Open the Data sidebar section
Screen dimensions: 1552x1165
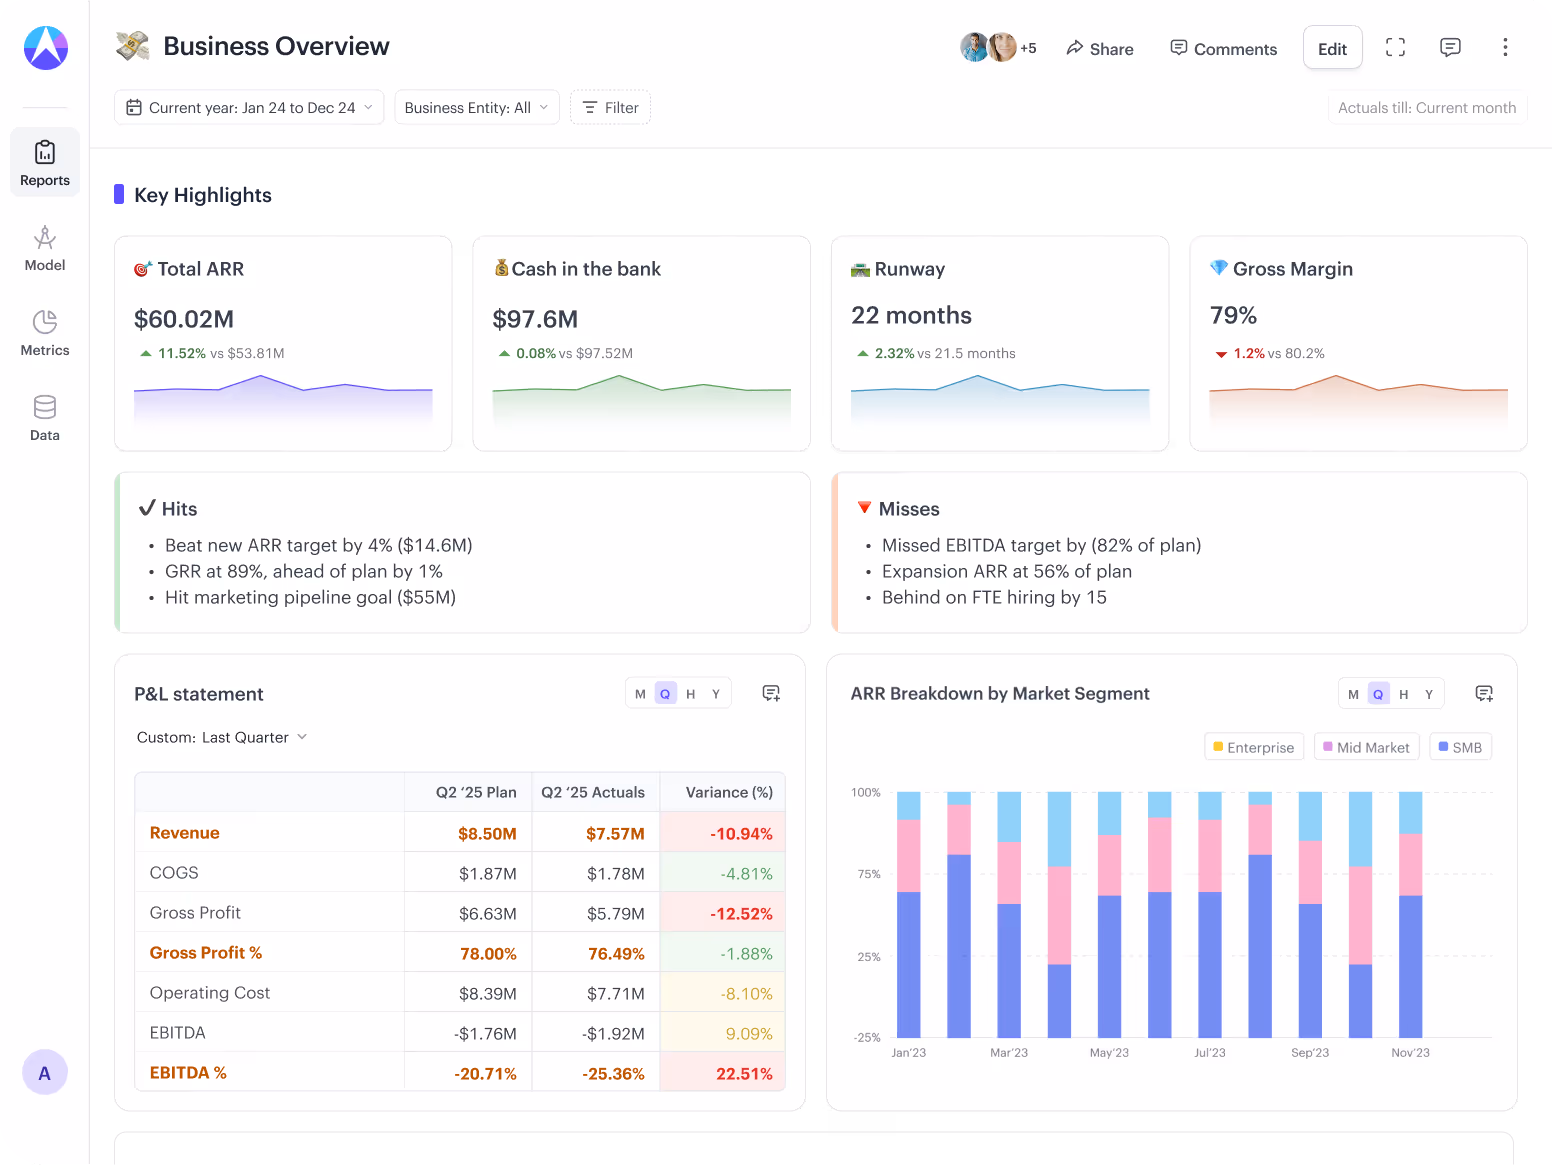coord(45,419)
